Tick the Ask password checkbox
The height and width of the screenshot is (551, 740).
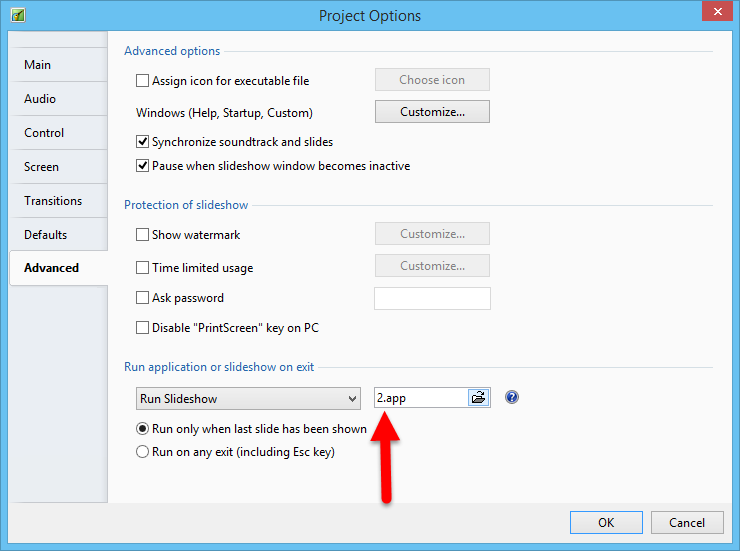coord(142,298)
